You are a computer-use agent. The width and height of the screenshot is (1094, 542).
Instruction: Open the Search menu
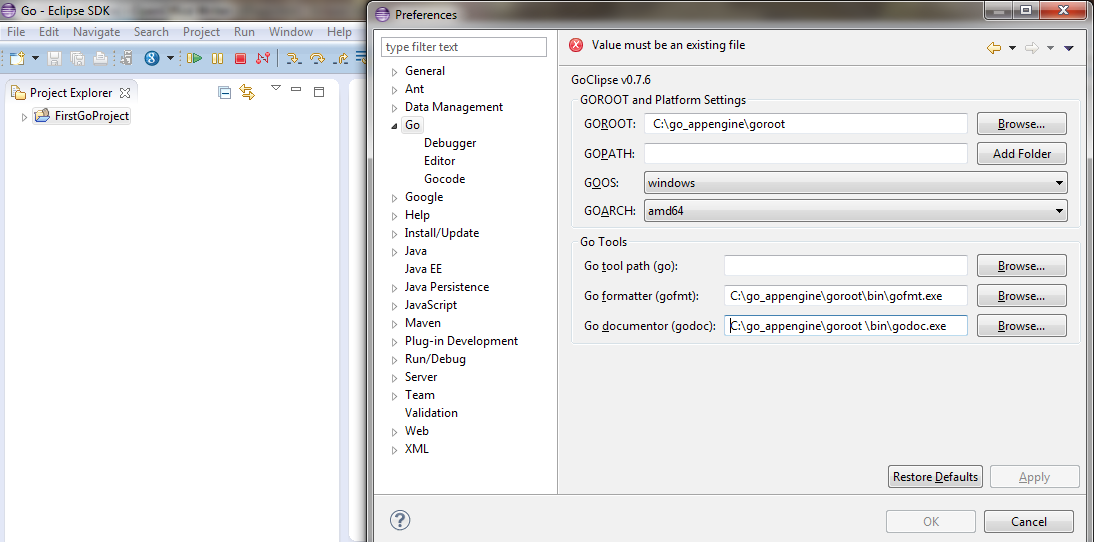pyautogui.click(x=151, y=32)
